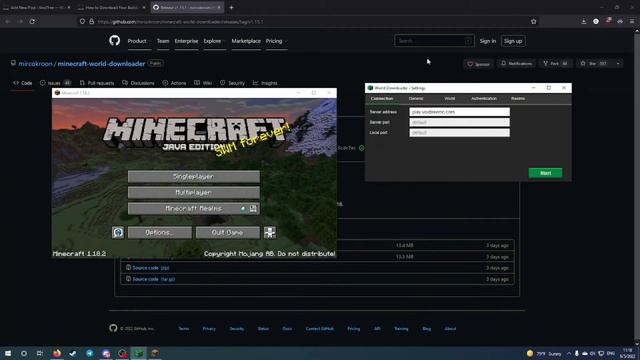
Task: Switch to the repository Wiki tab
Action: [203, 83]
